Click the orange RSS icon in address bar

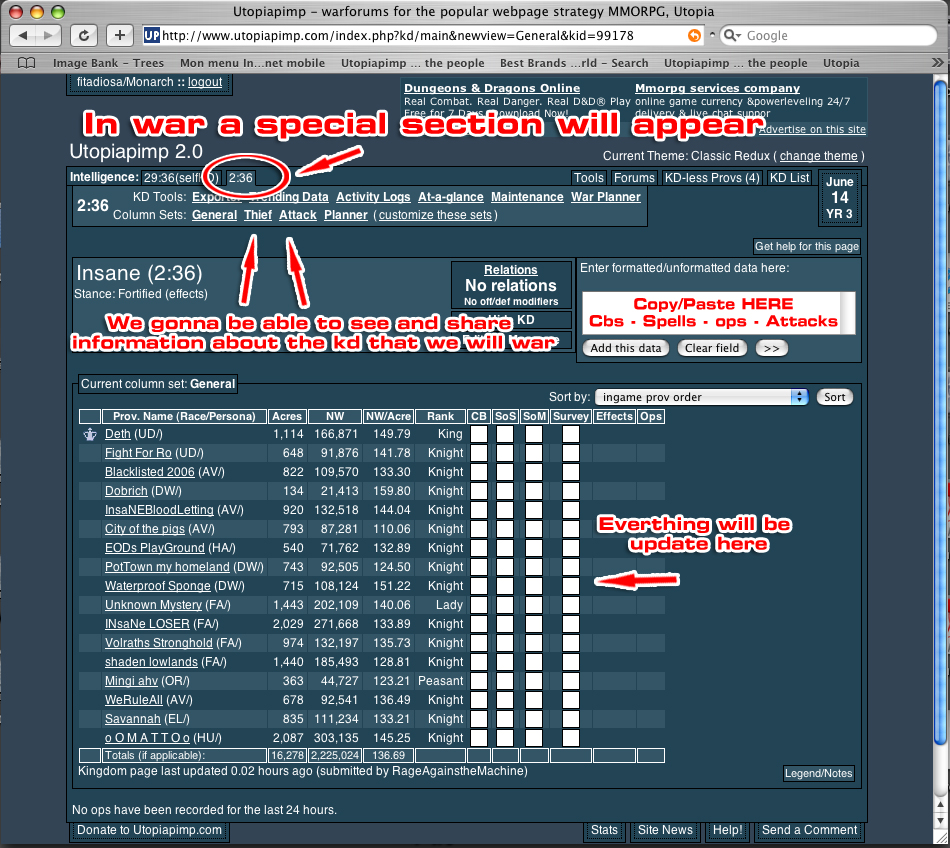point(694,36)
